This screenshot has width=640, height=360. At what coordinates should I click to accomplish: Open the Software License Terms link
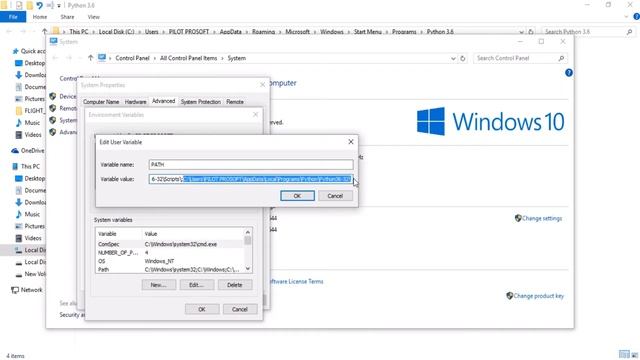click(x=297, y=281)
